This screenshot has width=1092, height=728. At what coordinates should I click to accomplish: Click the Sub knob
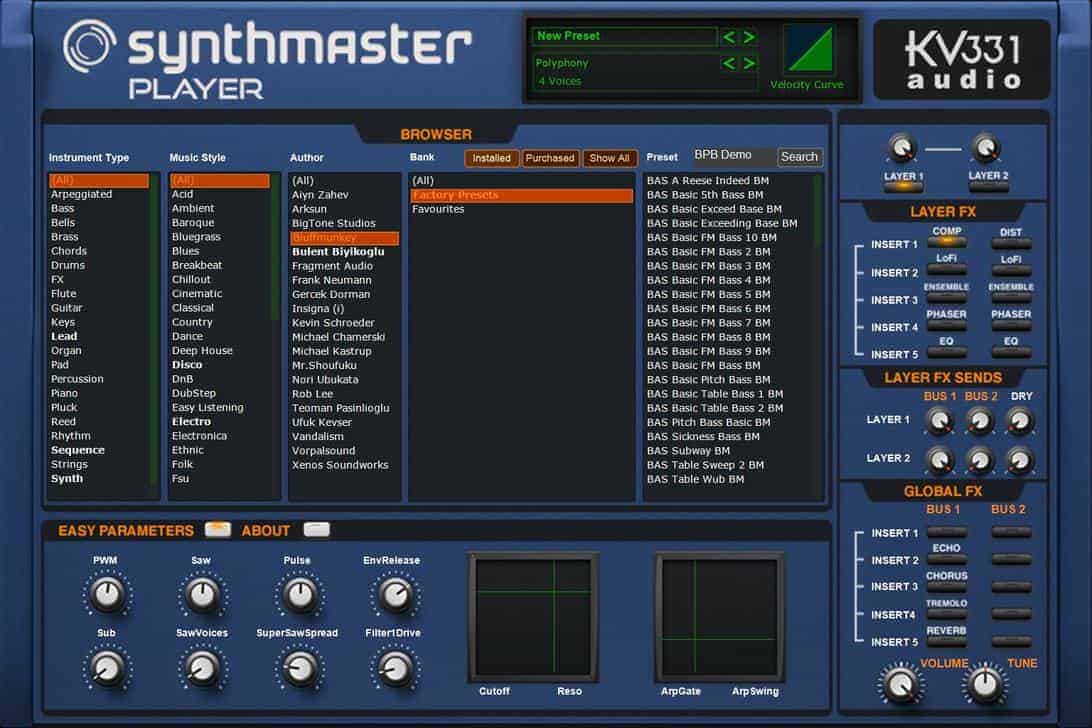pos(107,669)
